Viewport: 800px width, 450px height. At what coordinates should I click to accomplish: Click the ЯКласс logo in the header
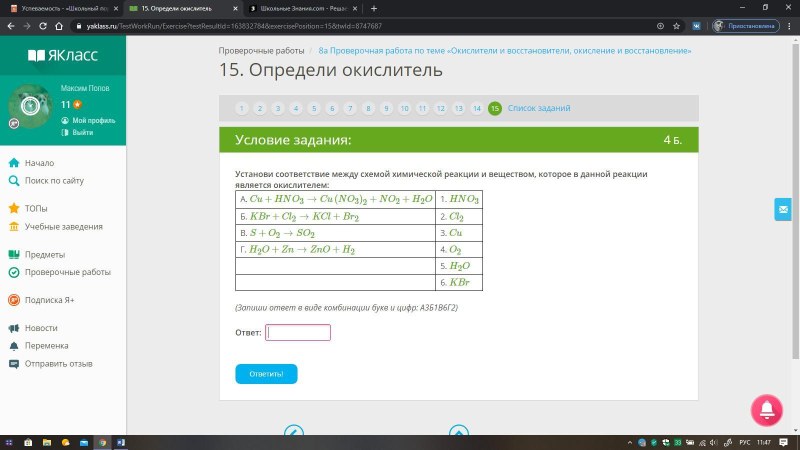pyautogui.click(x=62, y=55)
